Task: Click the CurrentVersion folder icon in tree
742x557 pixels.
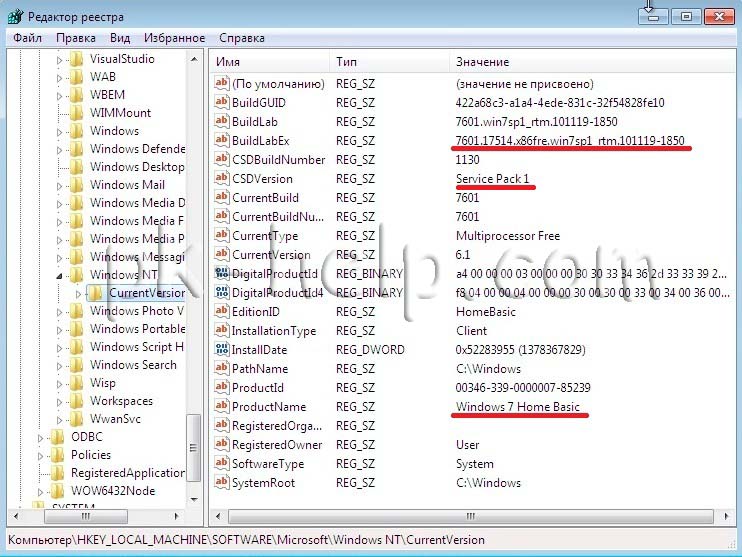Action: click(x=95, y=293)
